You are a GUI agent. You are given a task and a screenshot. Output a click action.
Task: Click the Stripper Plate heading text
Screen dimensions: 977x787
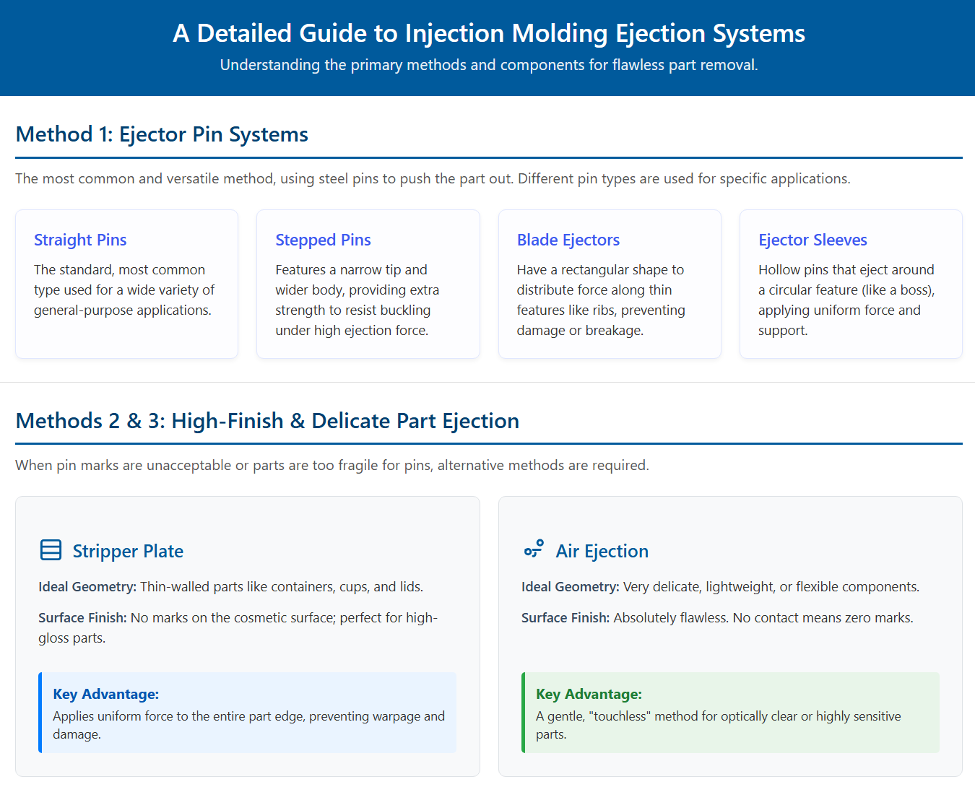tap(128, 551)
